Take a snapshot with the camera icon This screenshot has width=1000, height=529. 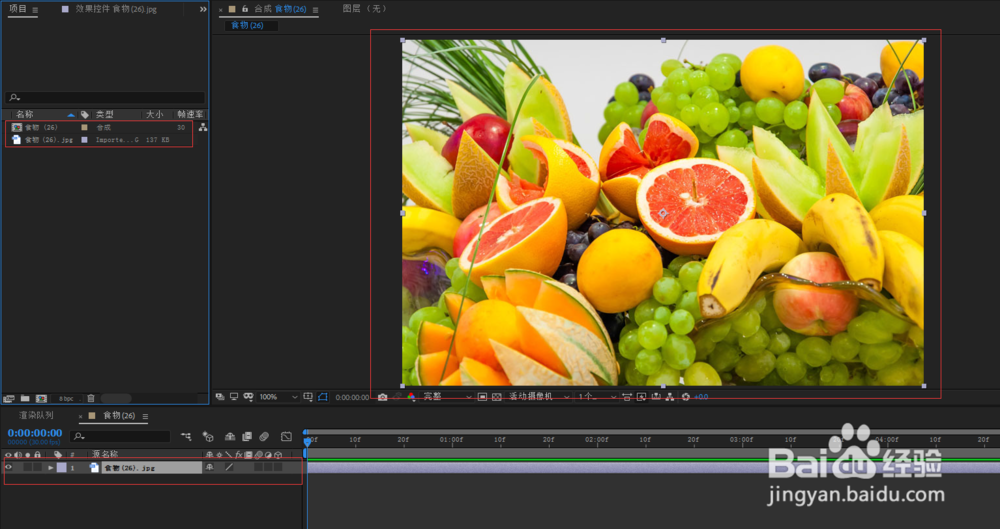(x=382, y=397)
